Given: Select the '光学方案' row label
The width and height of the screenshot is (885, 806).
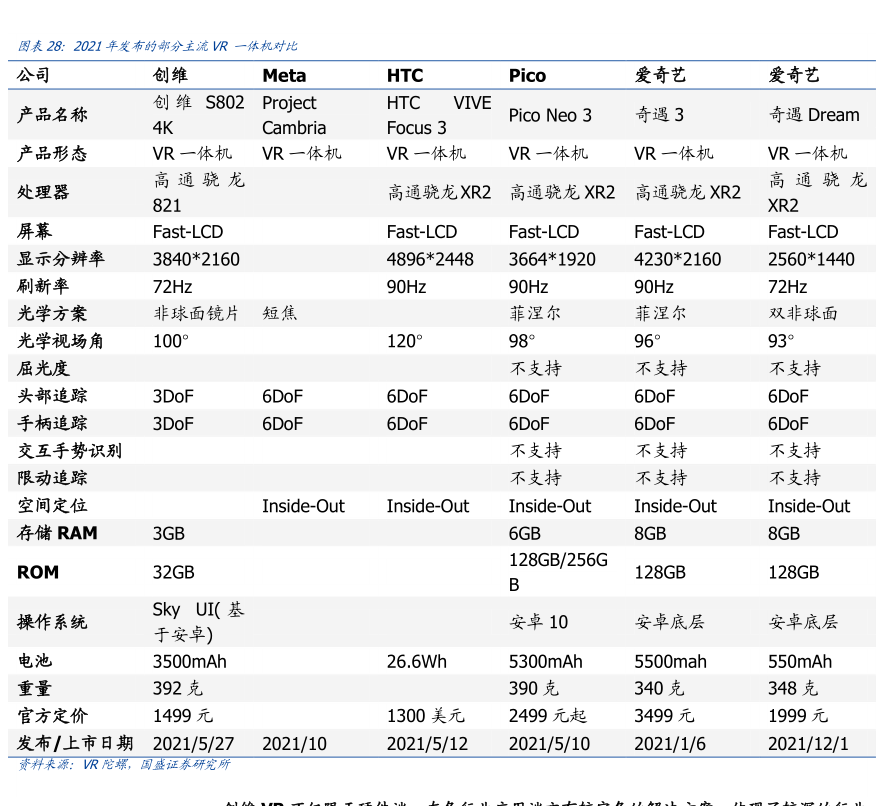Looking at the screenshot, I should (x=52, y=314).
